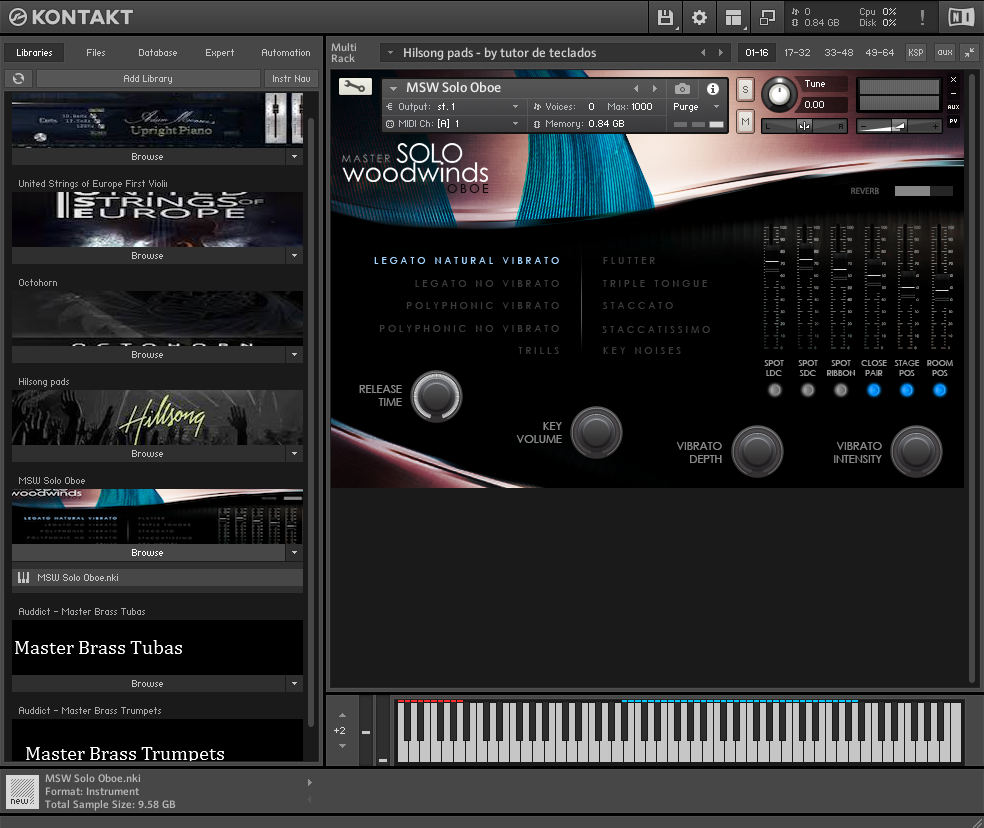
Task: Open Octohorn Browse dropdown arrow
Action: [294, 355]
